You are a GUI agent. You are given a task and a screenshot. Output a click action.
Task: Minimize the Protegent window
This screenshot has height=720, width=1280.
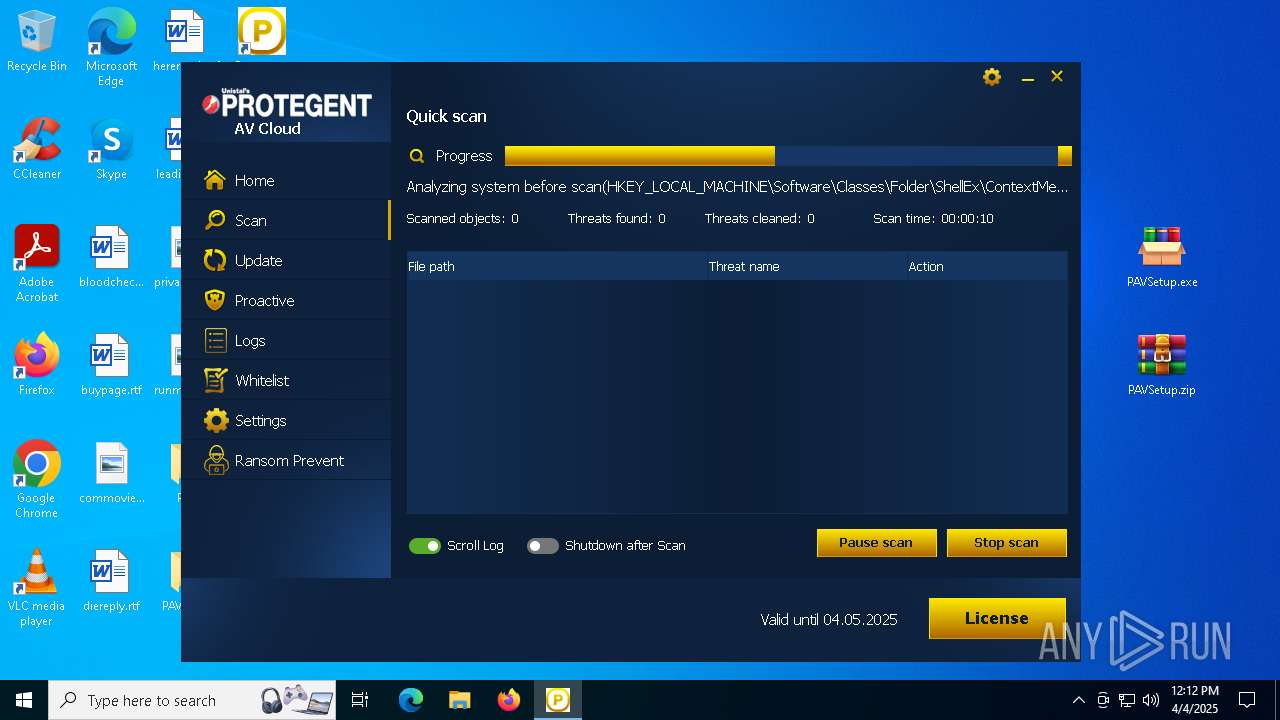[1027, 77]
